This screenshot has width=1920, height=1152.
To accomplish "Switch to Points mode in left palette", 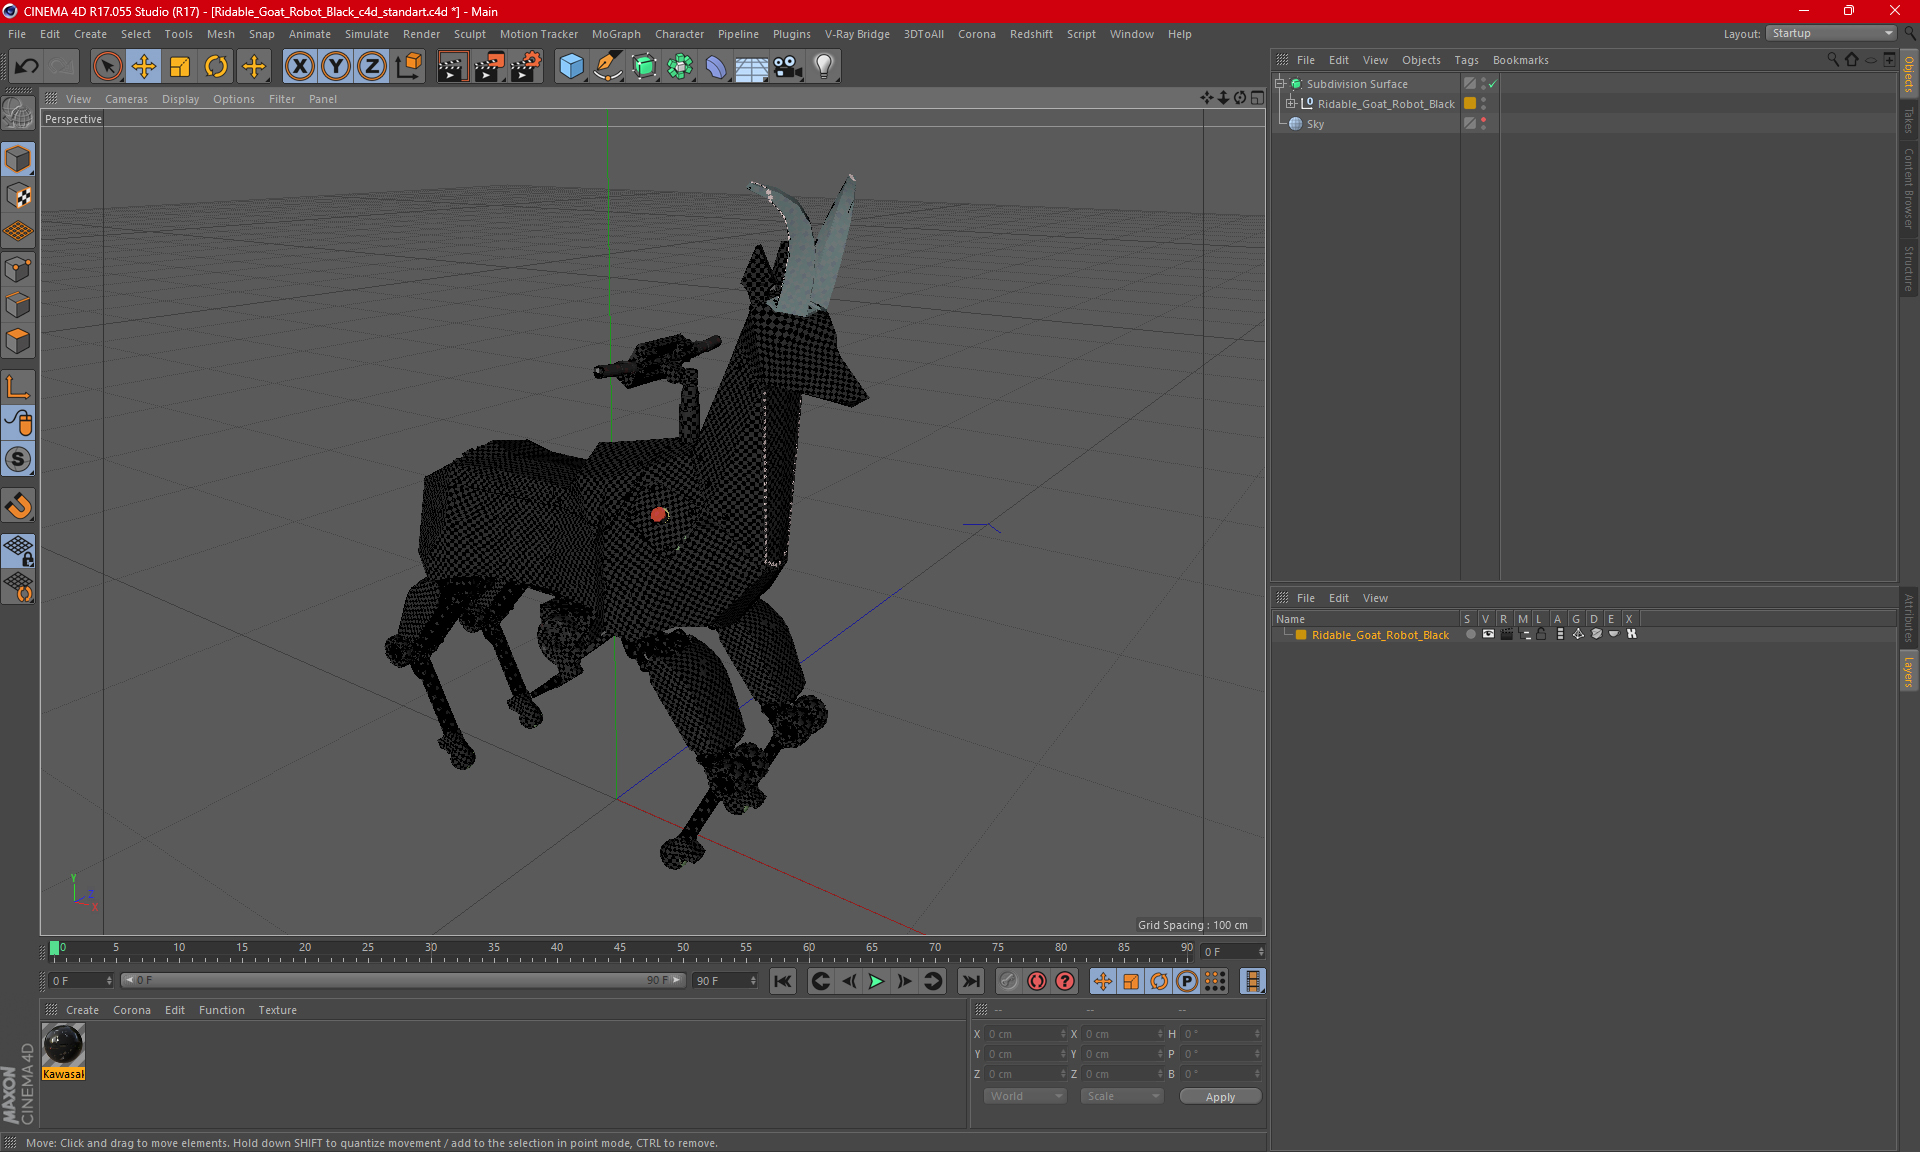I will pos(18,269).
